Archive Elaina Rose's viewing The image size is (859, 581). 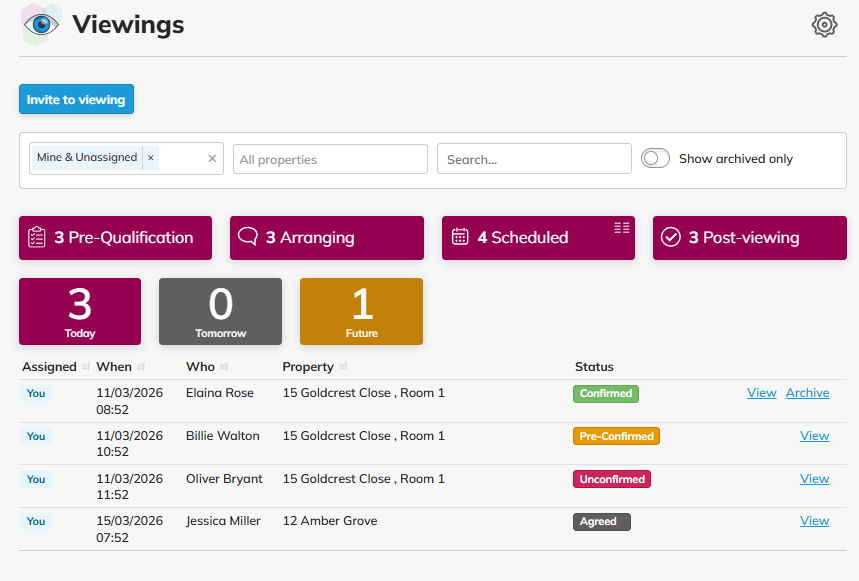coord(807,393)
